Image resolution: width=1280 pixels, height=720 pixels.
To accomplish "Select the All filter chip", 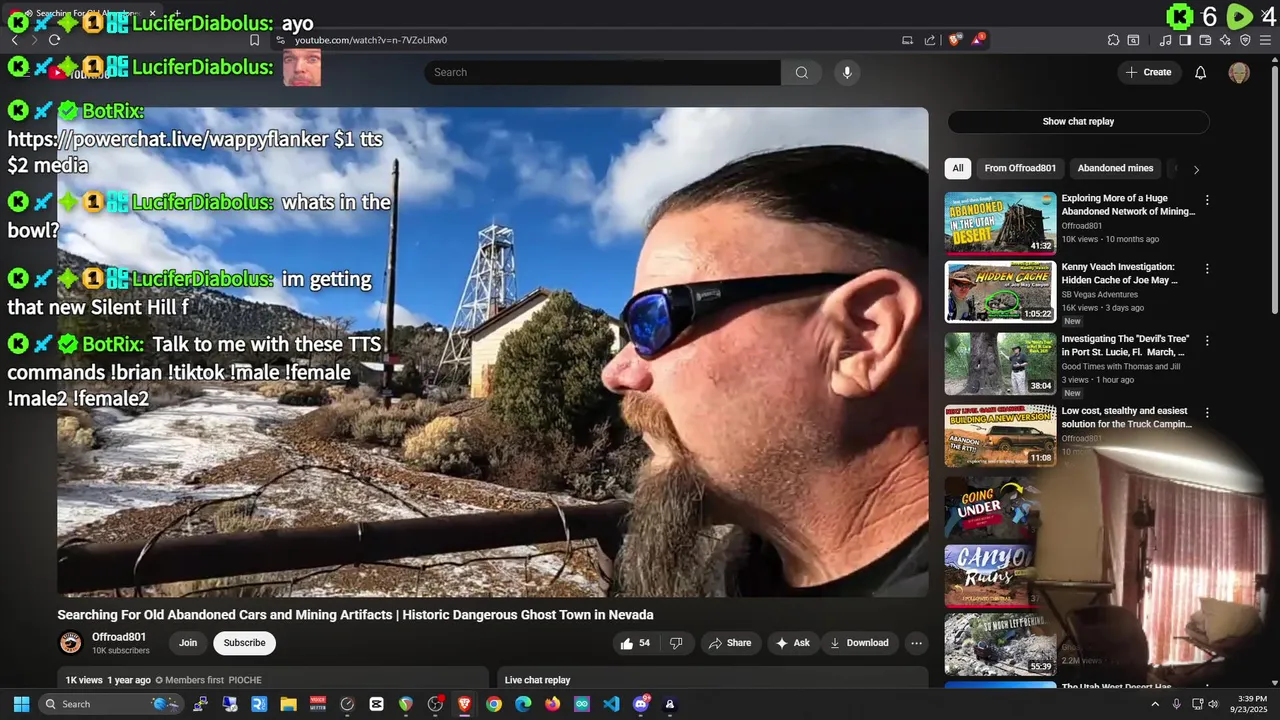I will click(x=958, y=168).
